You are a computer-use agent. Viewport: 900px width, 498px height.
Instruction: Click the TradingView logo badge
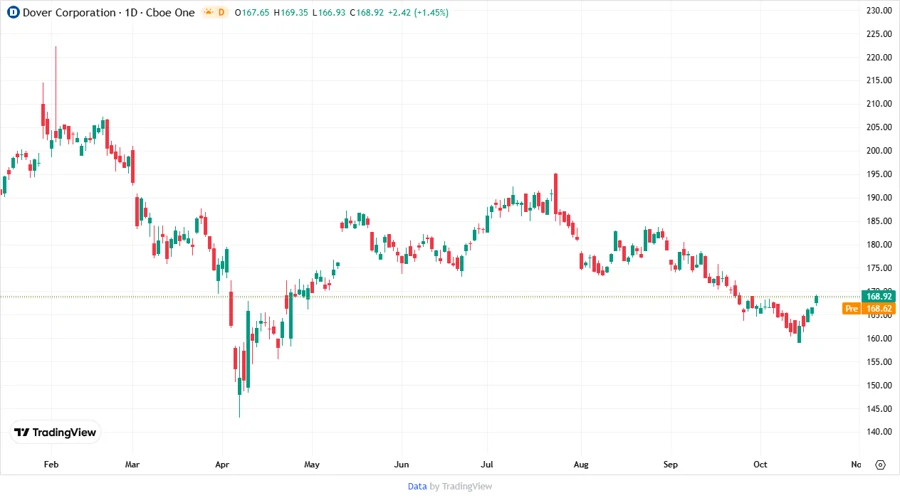coord(56,433)
